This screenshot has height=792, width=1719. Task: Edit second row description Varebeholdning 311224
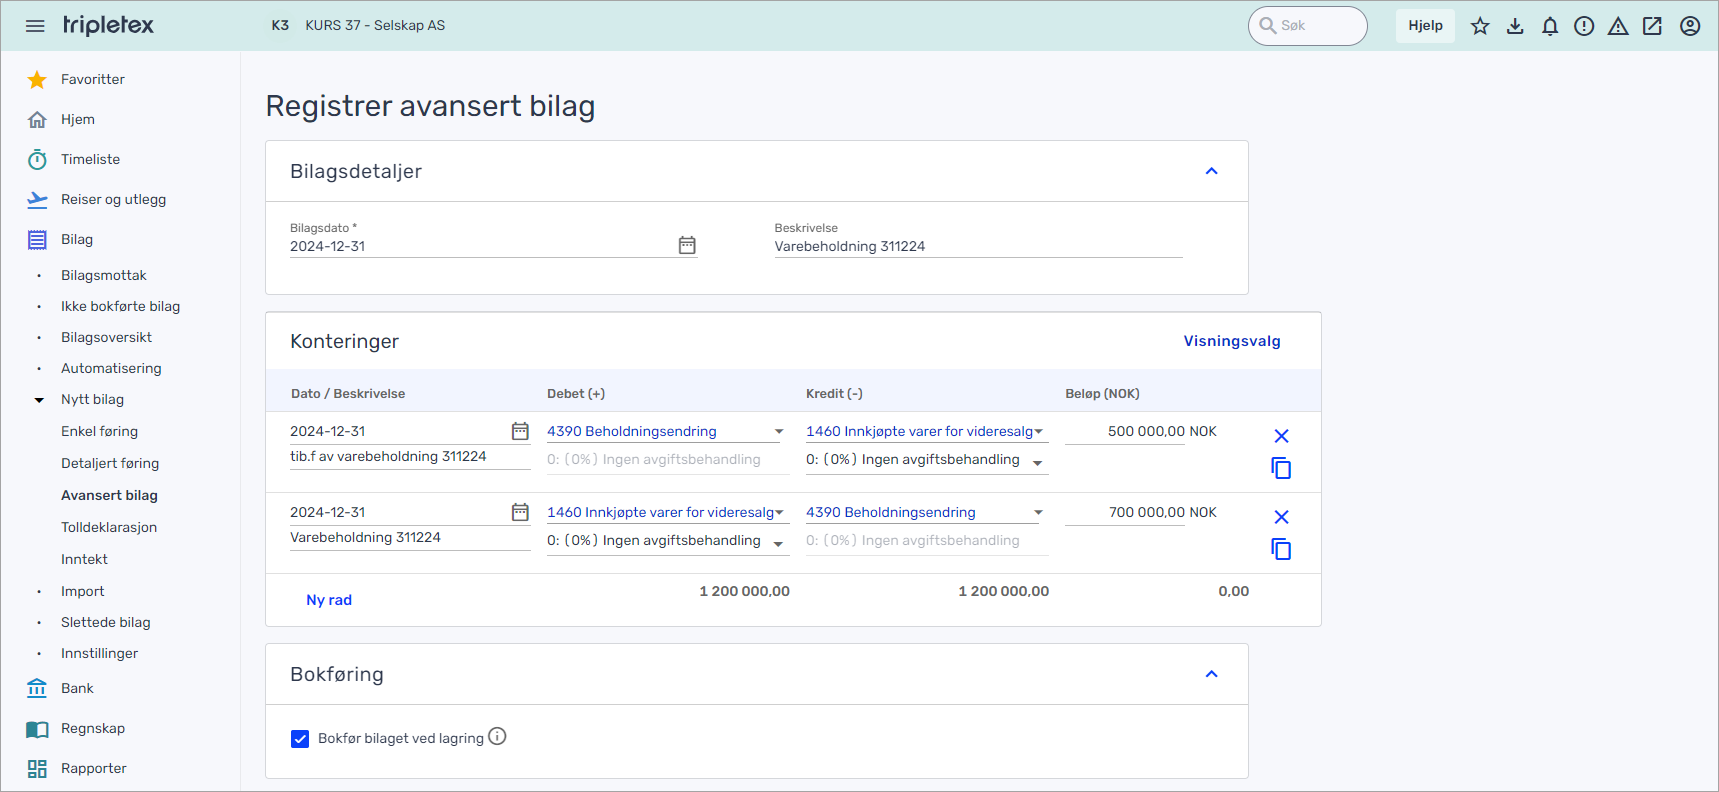pos(410,538)
